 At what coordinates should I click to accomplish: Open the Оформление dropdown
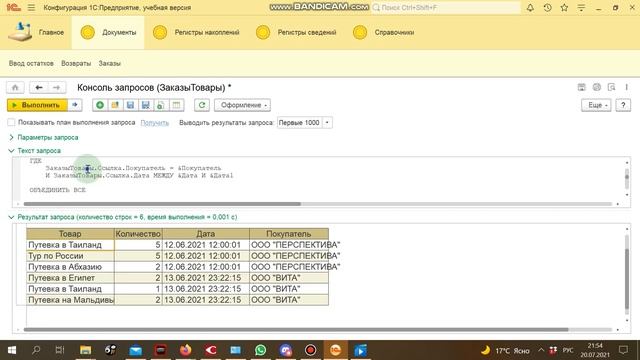coord(242,105)
